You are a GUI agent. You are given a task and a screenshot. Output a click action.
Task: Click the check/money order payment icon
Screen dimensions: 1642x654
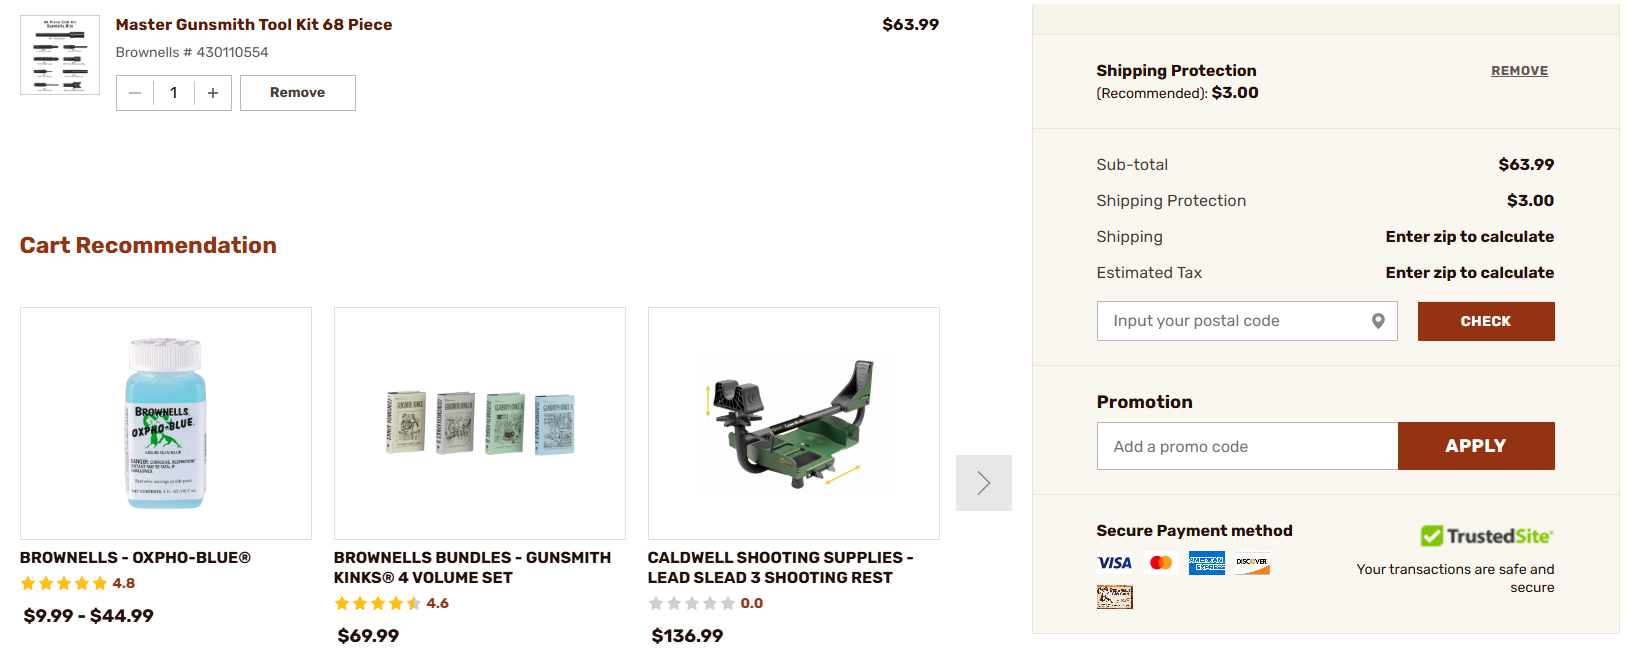pyautogui.click(x=1114, y=597)
